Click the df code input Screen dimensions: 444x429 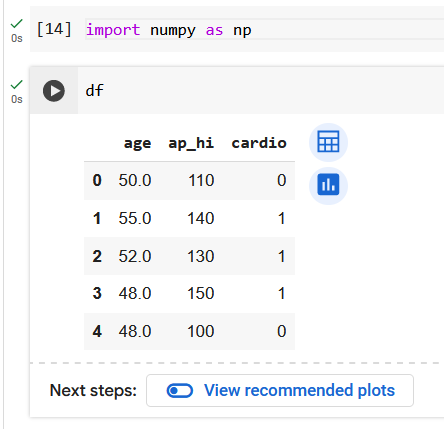point(261,91)
